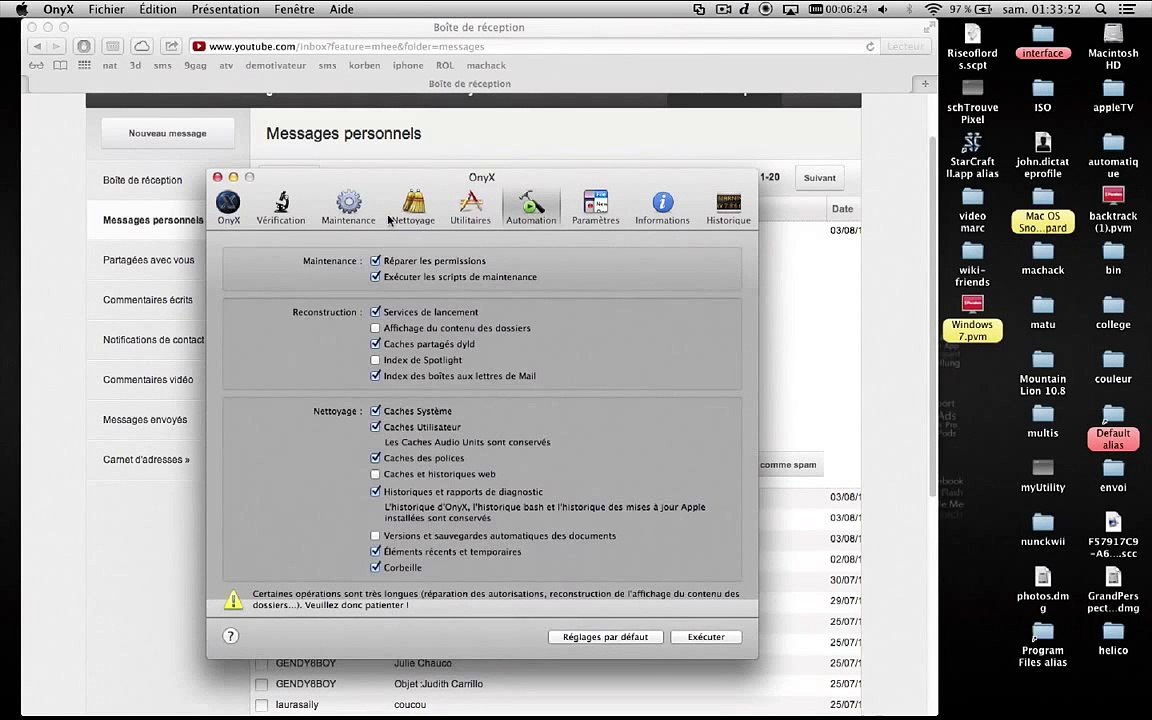Open Safari top sites grid icon

coord(84,65)
